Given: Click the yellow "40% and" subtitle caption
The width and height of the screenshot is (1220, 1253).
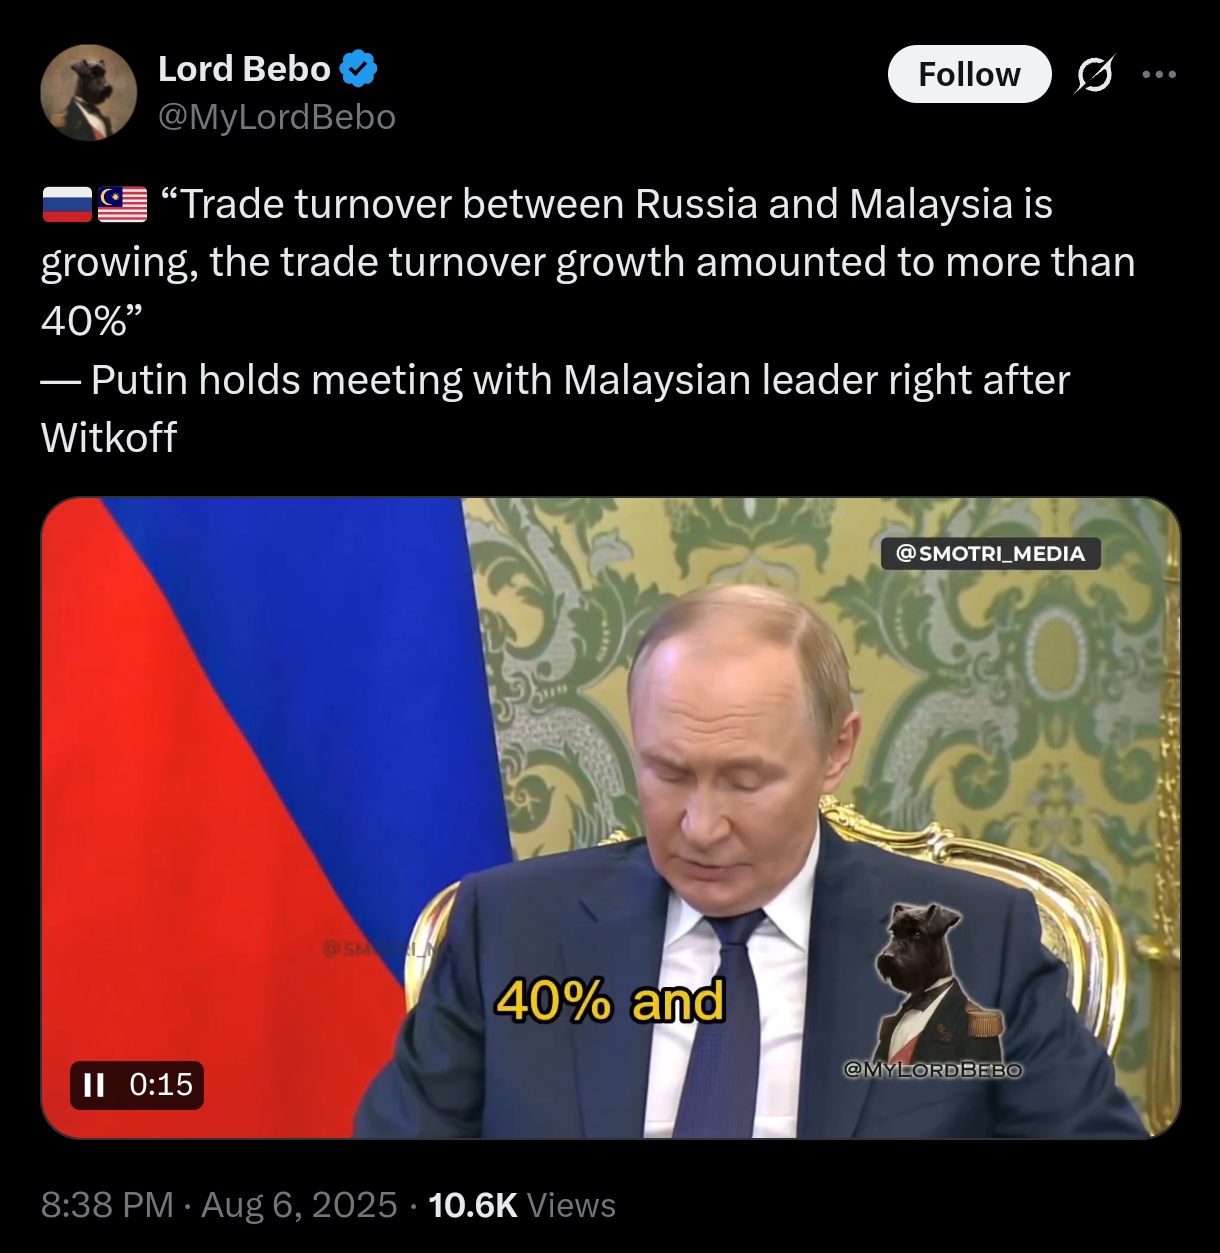Looking at the screenshot, I should click(610, 1000).
